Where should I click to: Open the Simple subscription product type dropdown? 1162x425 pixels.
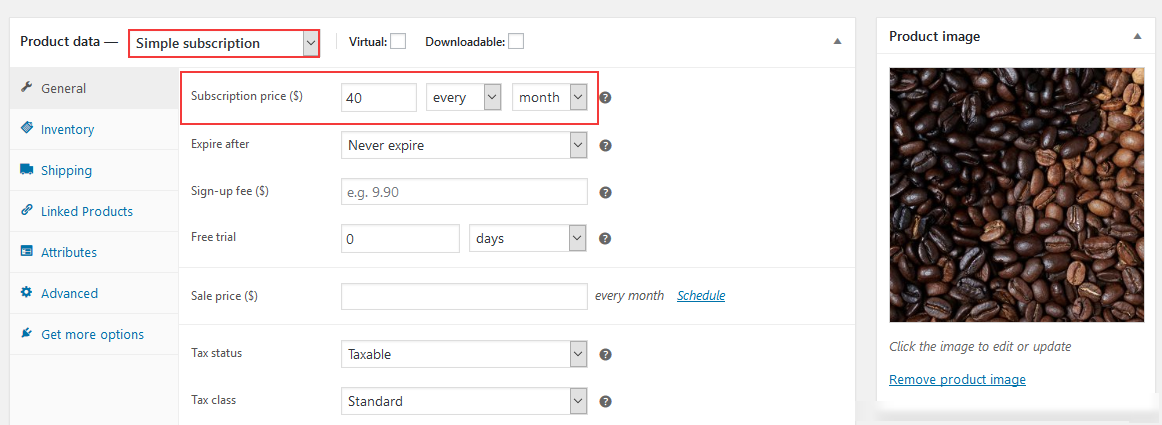coord(224,43)
